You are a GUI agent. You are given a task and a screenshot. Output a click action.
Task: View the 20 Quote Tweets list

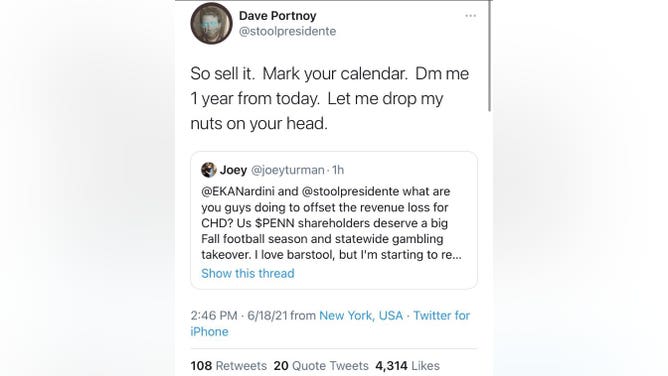pyautogui.click(x=321, y=366)
